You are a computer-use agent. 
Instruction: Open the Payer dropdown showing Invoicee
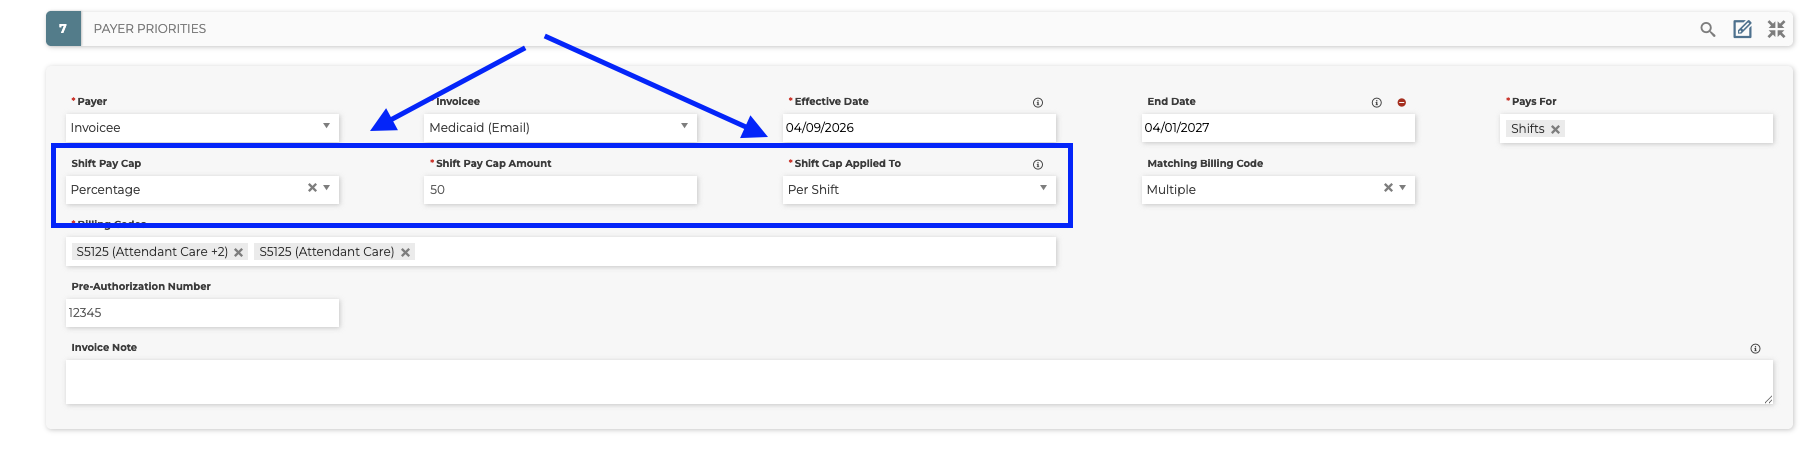202,128
